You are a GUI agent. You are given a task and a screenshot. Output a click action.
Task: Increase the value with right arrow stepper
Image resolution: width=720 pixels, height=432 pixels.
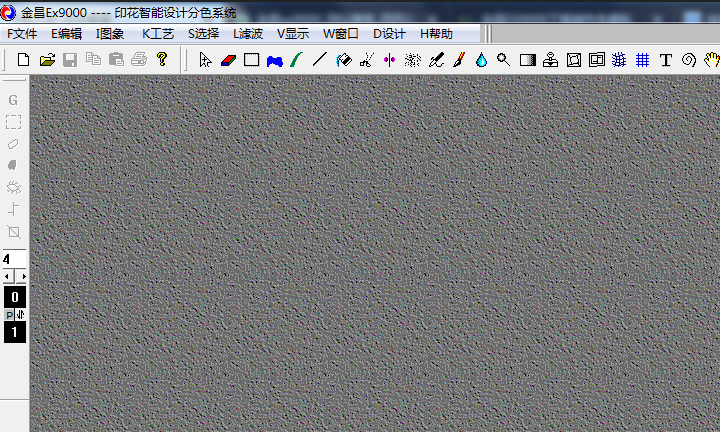coord(21,276)
